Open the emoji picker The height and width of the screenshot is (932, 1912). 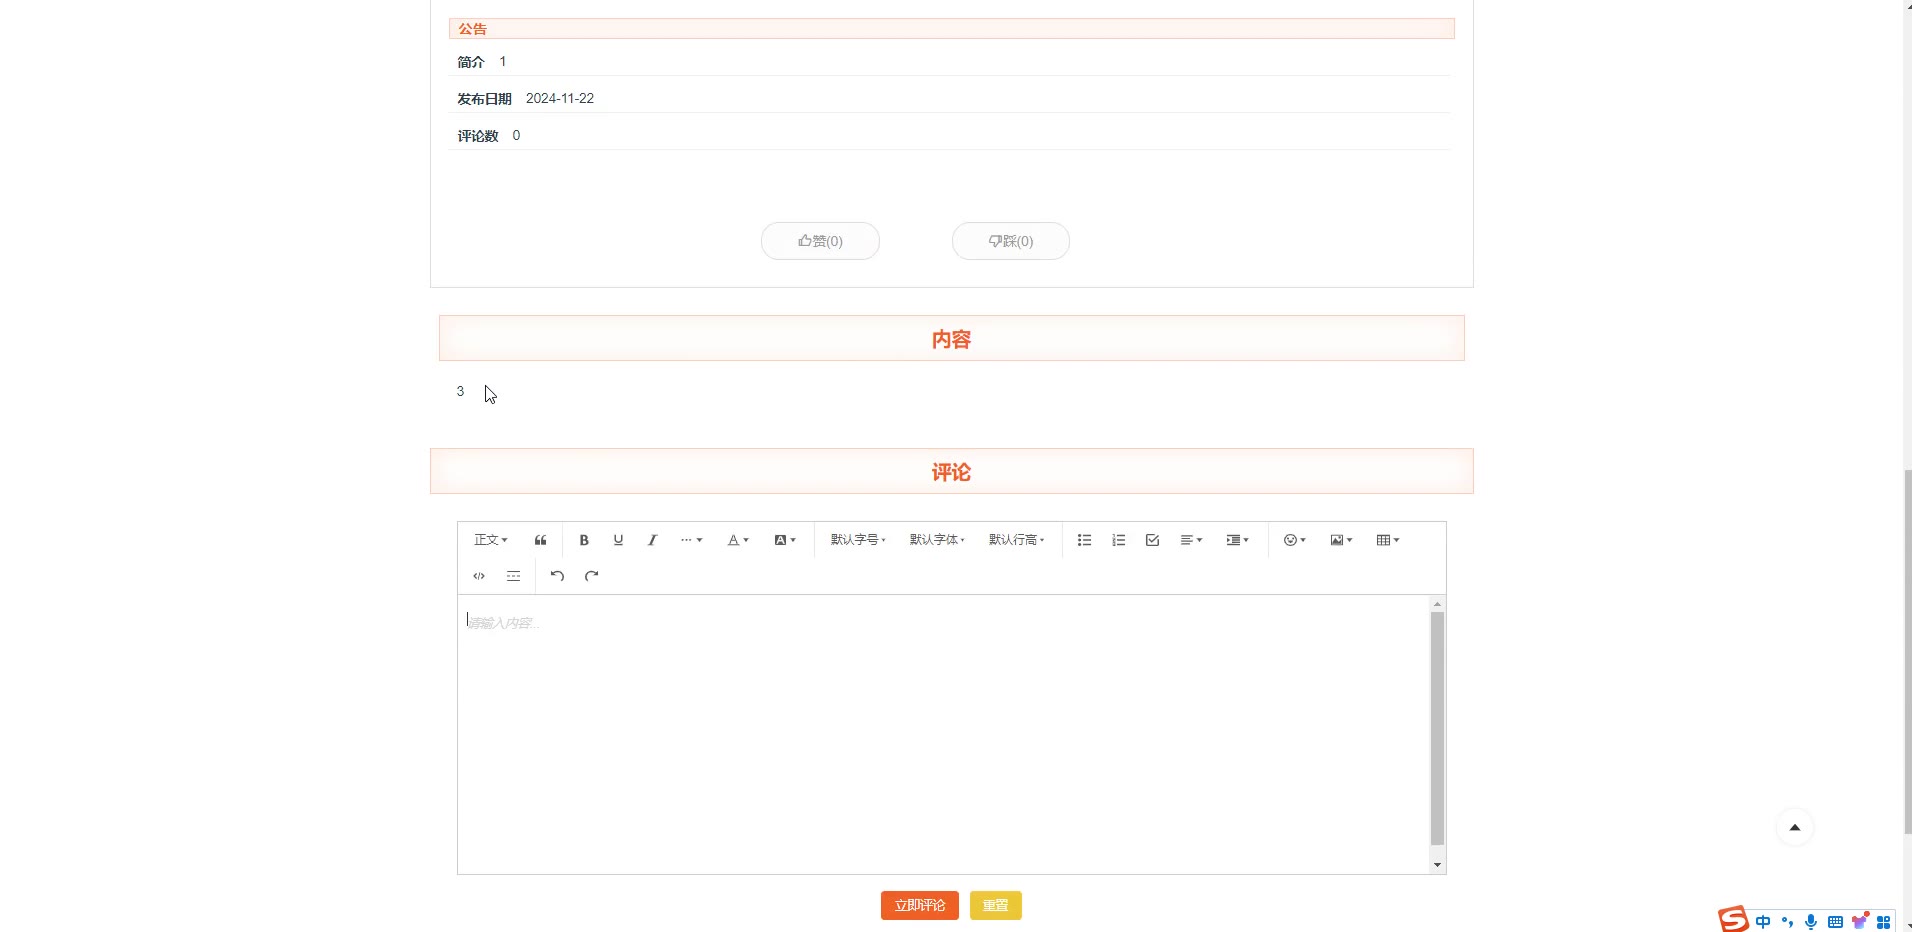[x=1295, y=540]
